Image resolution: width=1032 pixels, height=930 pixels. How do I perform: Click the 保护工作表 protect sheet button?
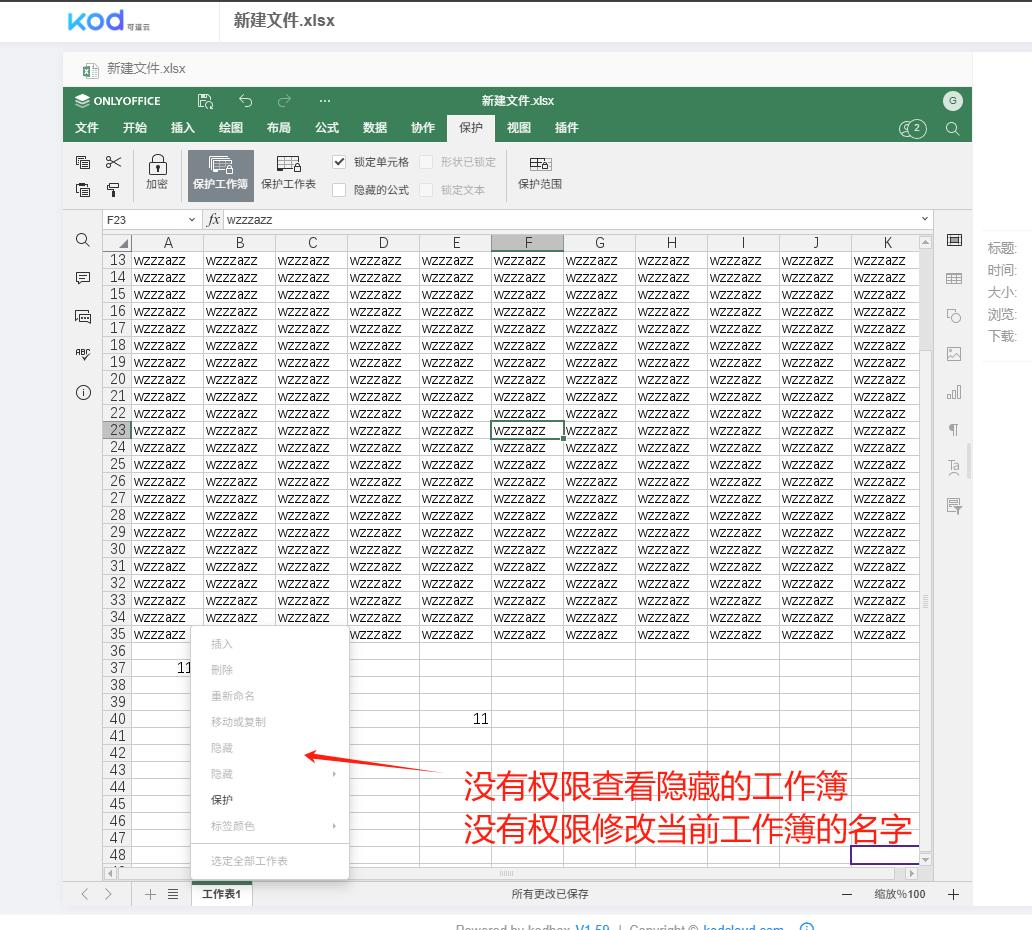tap(288, 172)
